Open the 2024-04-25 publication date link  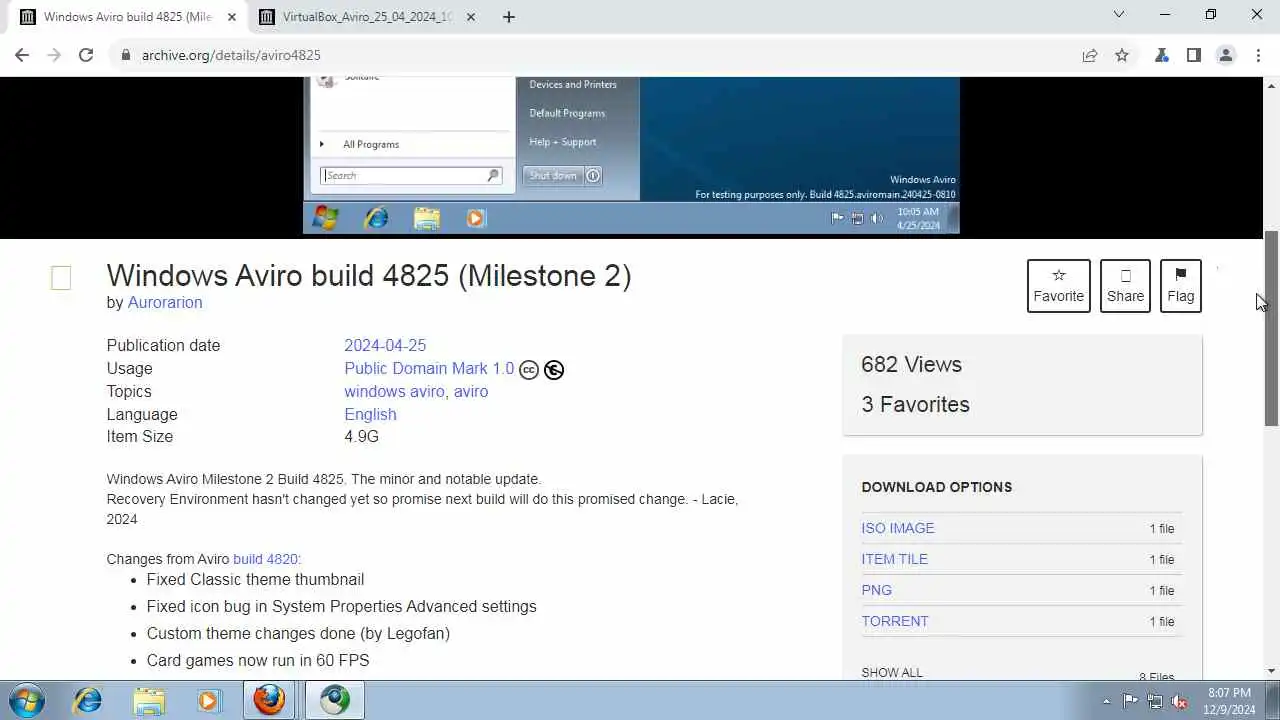(385, 345)
